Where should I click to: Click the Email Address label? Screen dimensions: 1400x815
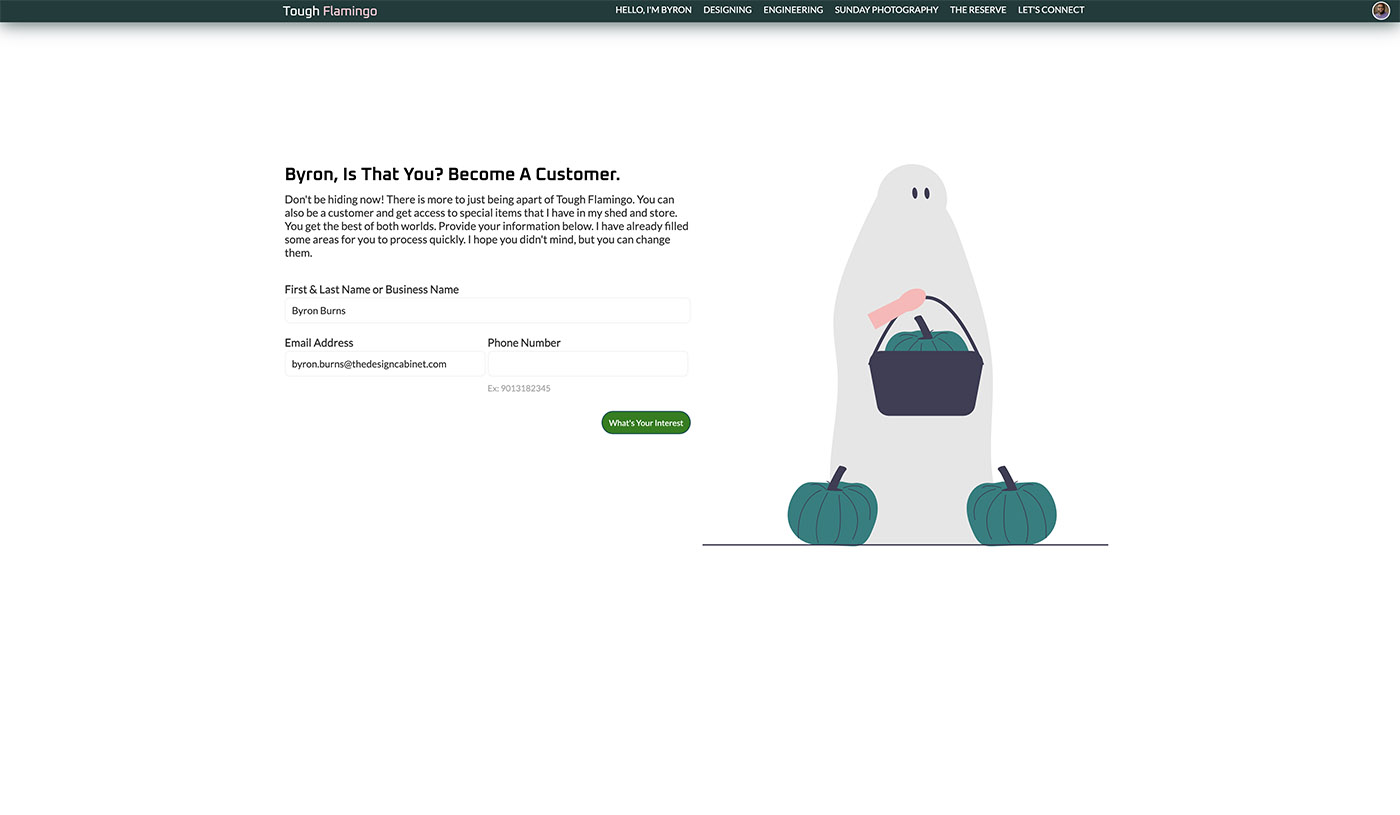point(319,343)
